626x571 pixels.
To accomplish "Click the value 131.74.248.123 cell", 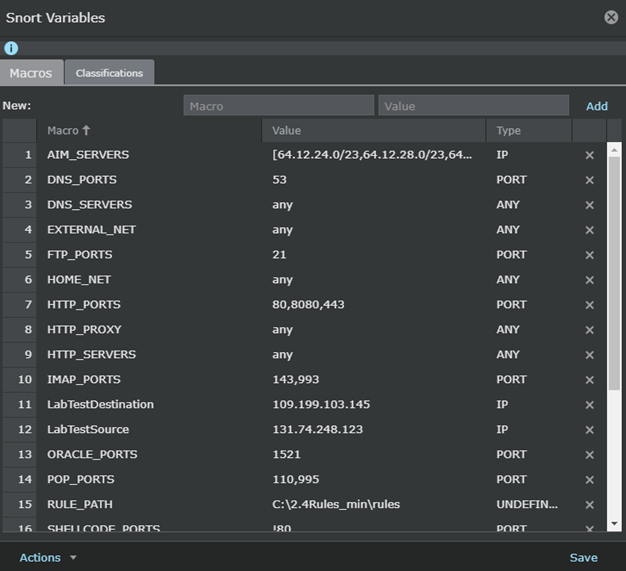I will [x=374, y=429].
